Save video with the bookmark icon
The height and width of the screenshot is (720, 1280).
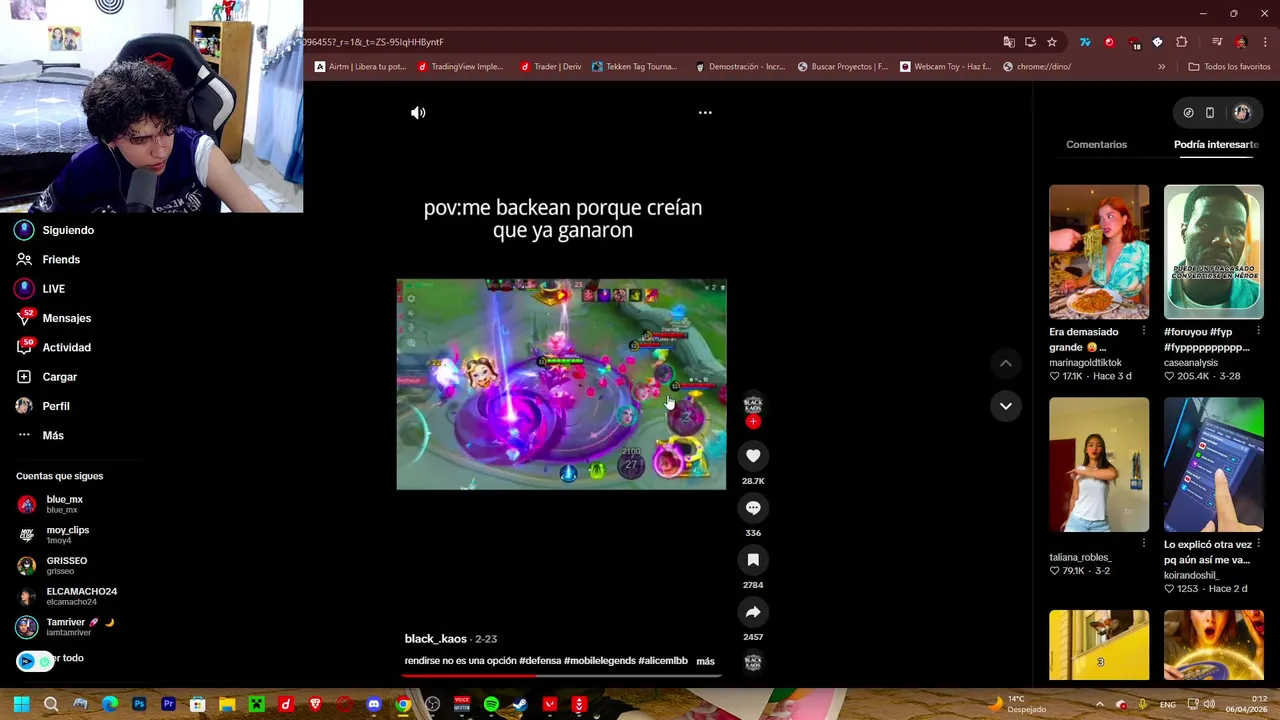tap(753, 560)
